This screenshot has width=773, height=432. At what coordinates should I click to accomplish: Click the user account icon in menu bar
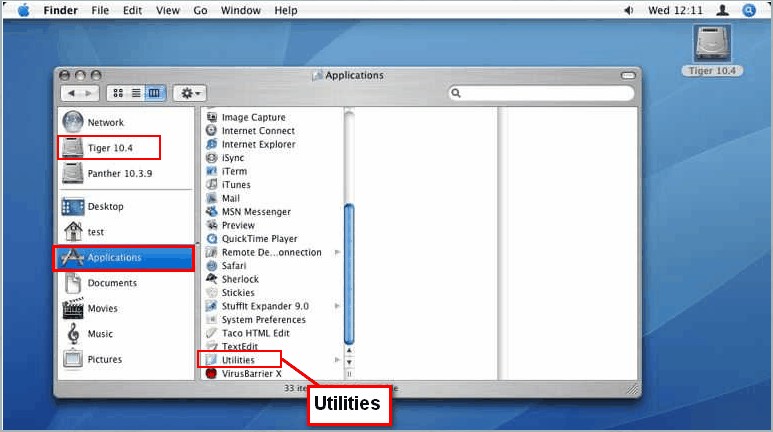(x=723, y=10)
